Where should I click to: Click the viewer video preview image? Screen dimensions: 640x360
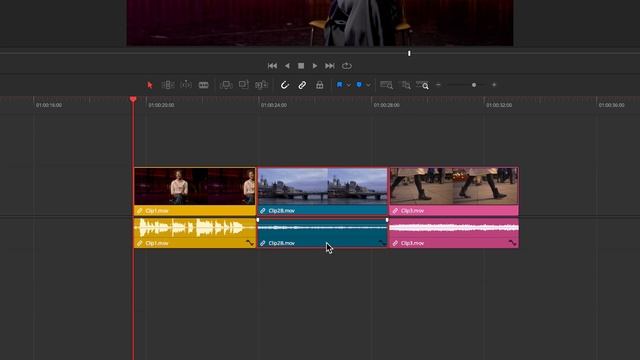320,23
